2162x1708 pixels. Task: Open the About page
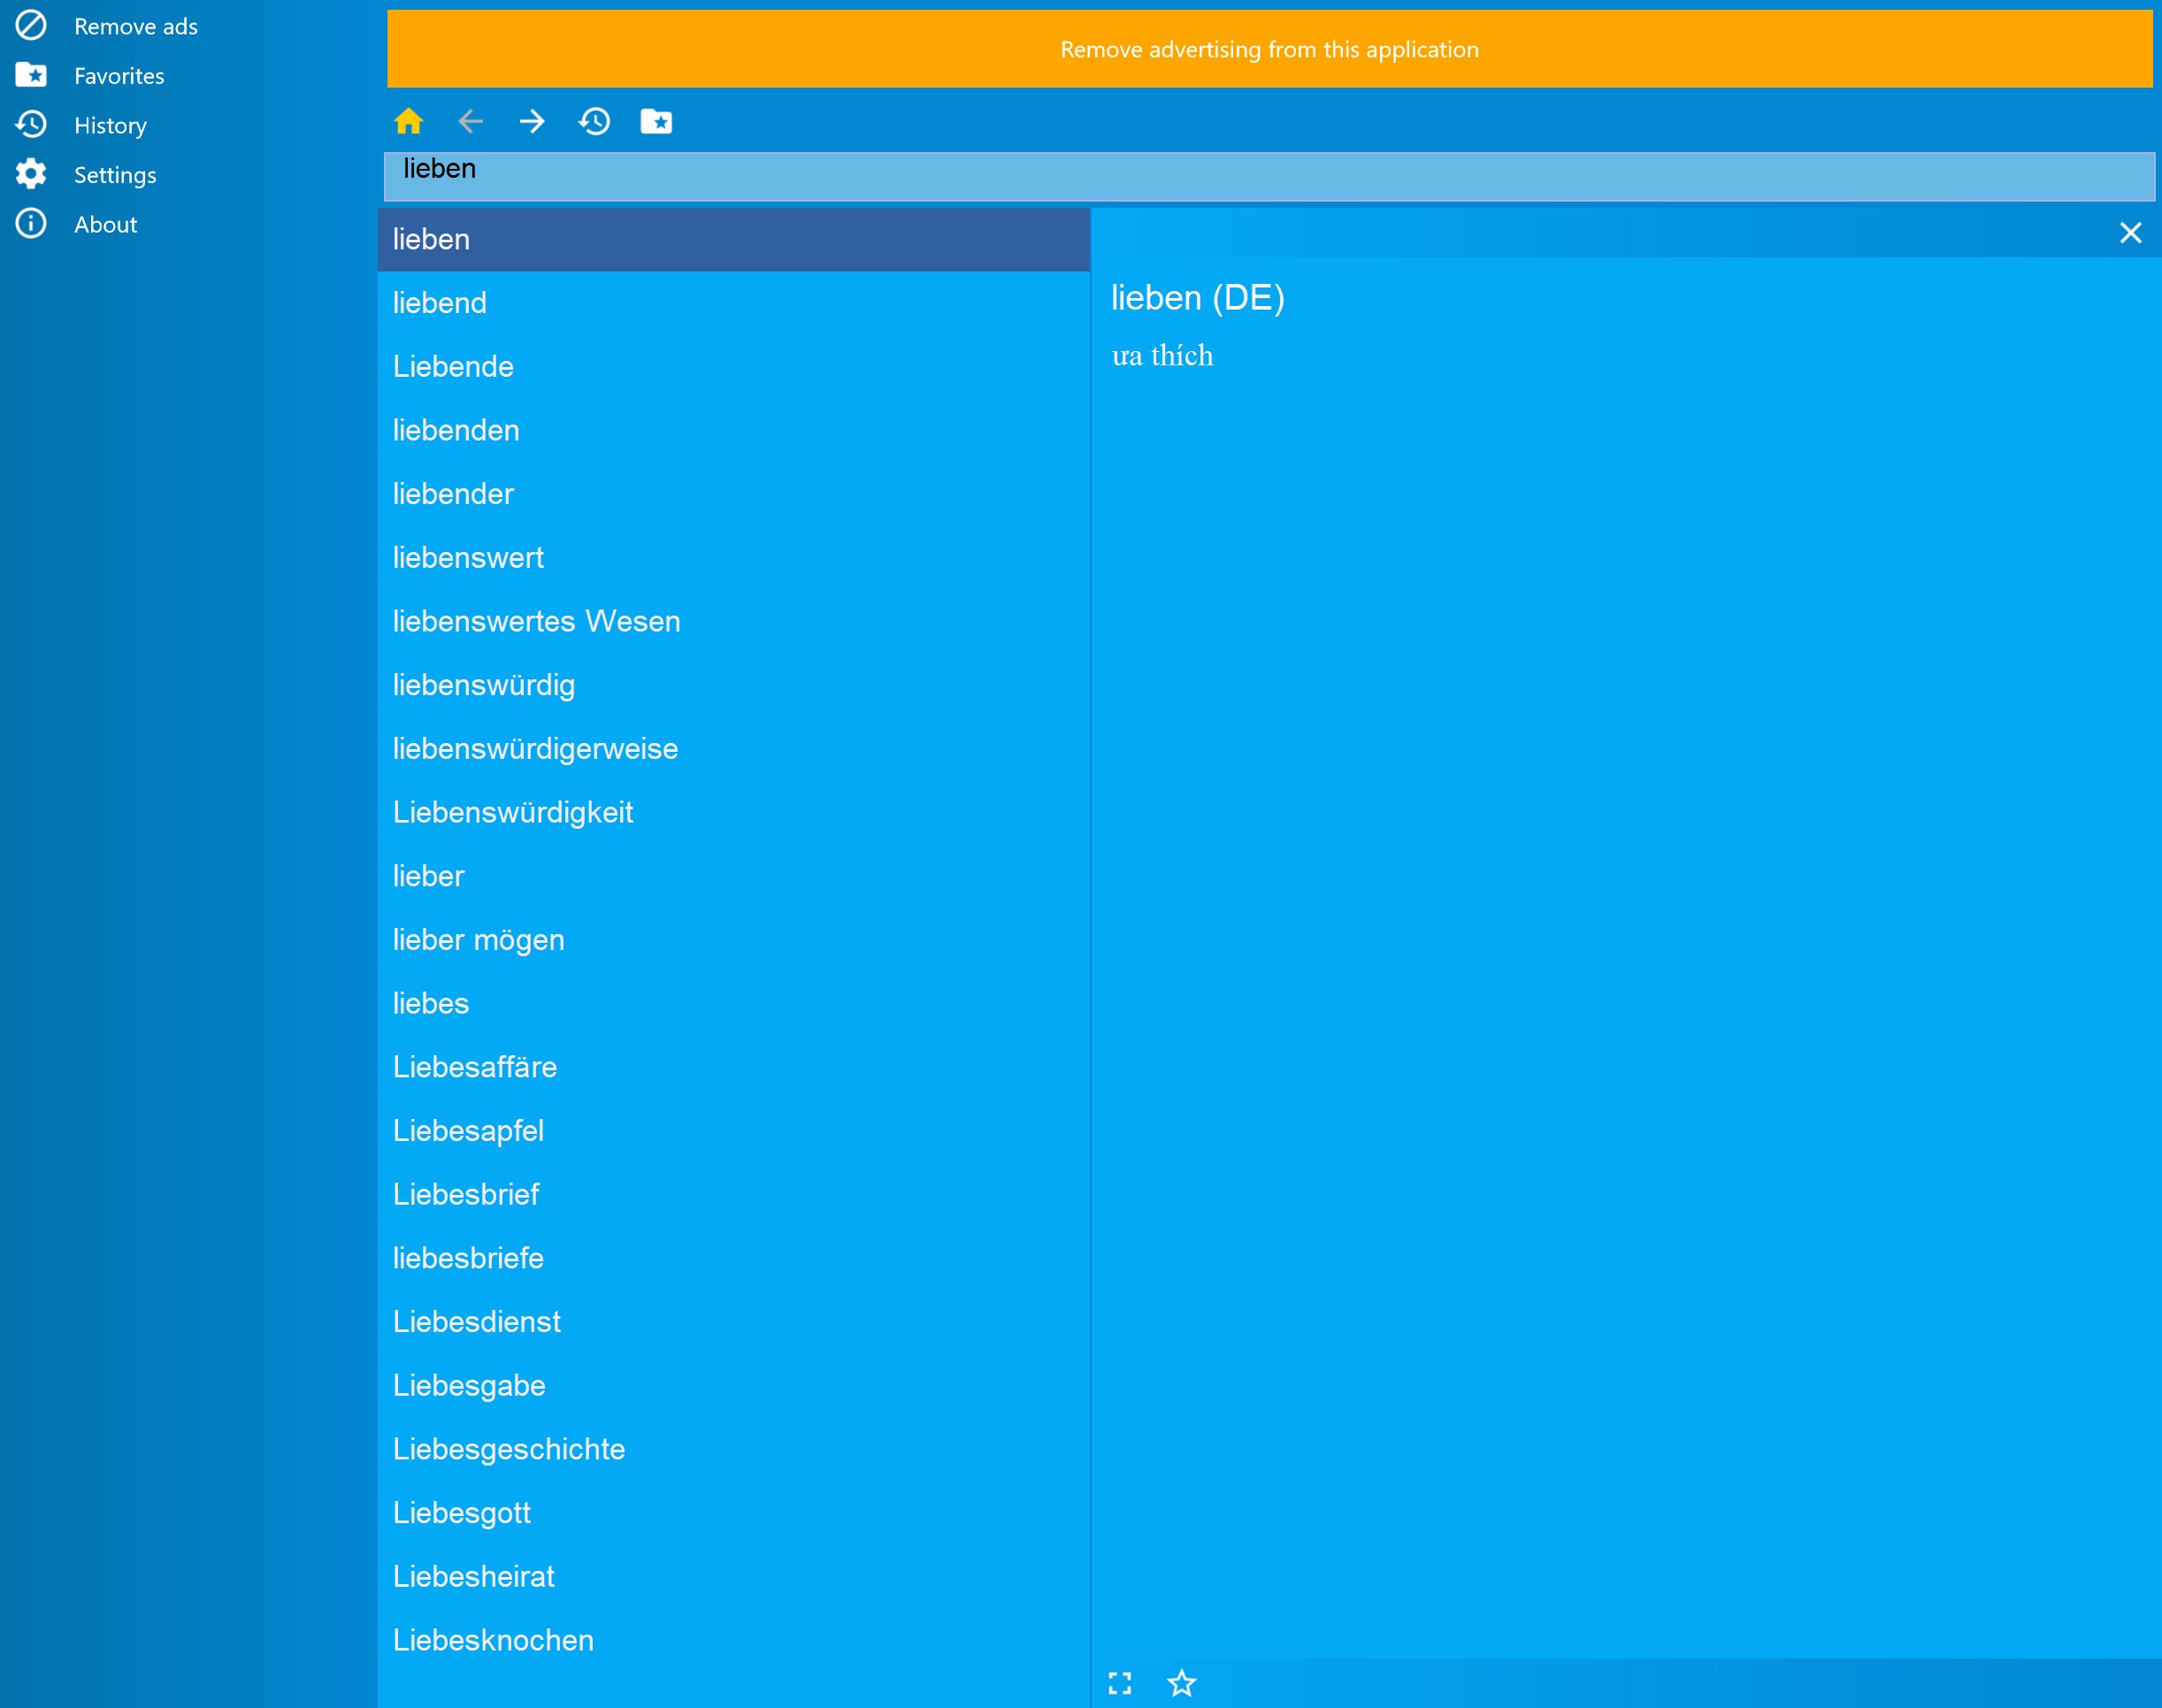(105, 224)
